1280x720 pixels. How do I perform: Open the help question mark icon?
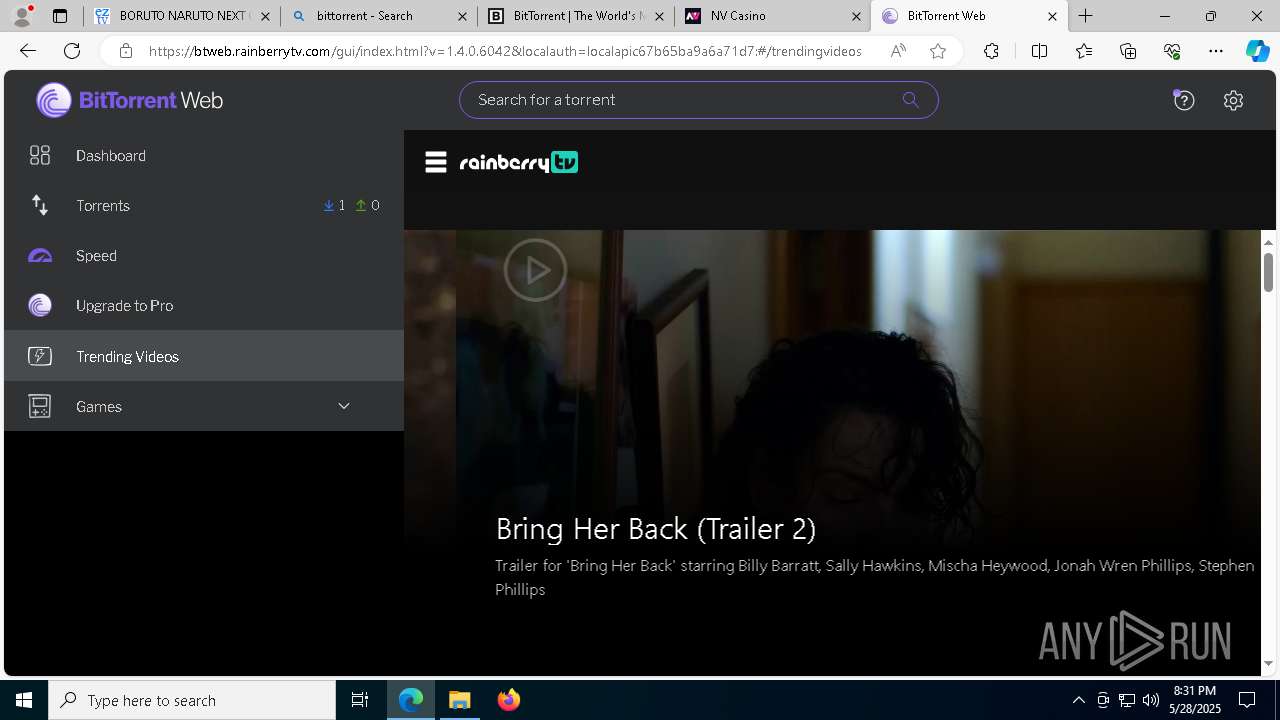(x=1184, y=100)
